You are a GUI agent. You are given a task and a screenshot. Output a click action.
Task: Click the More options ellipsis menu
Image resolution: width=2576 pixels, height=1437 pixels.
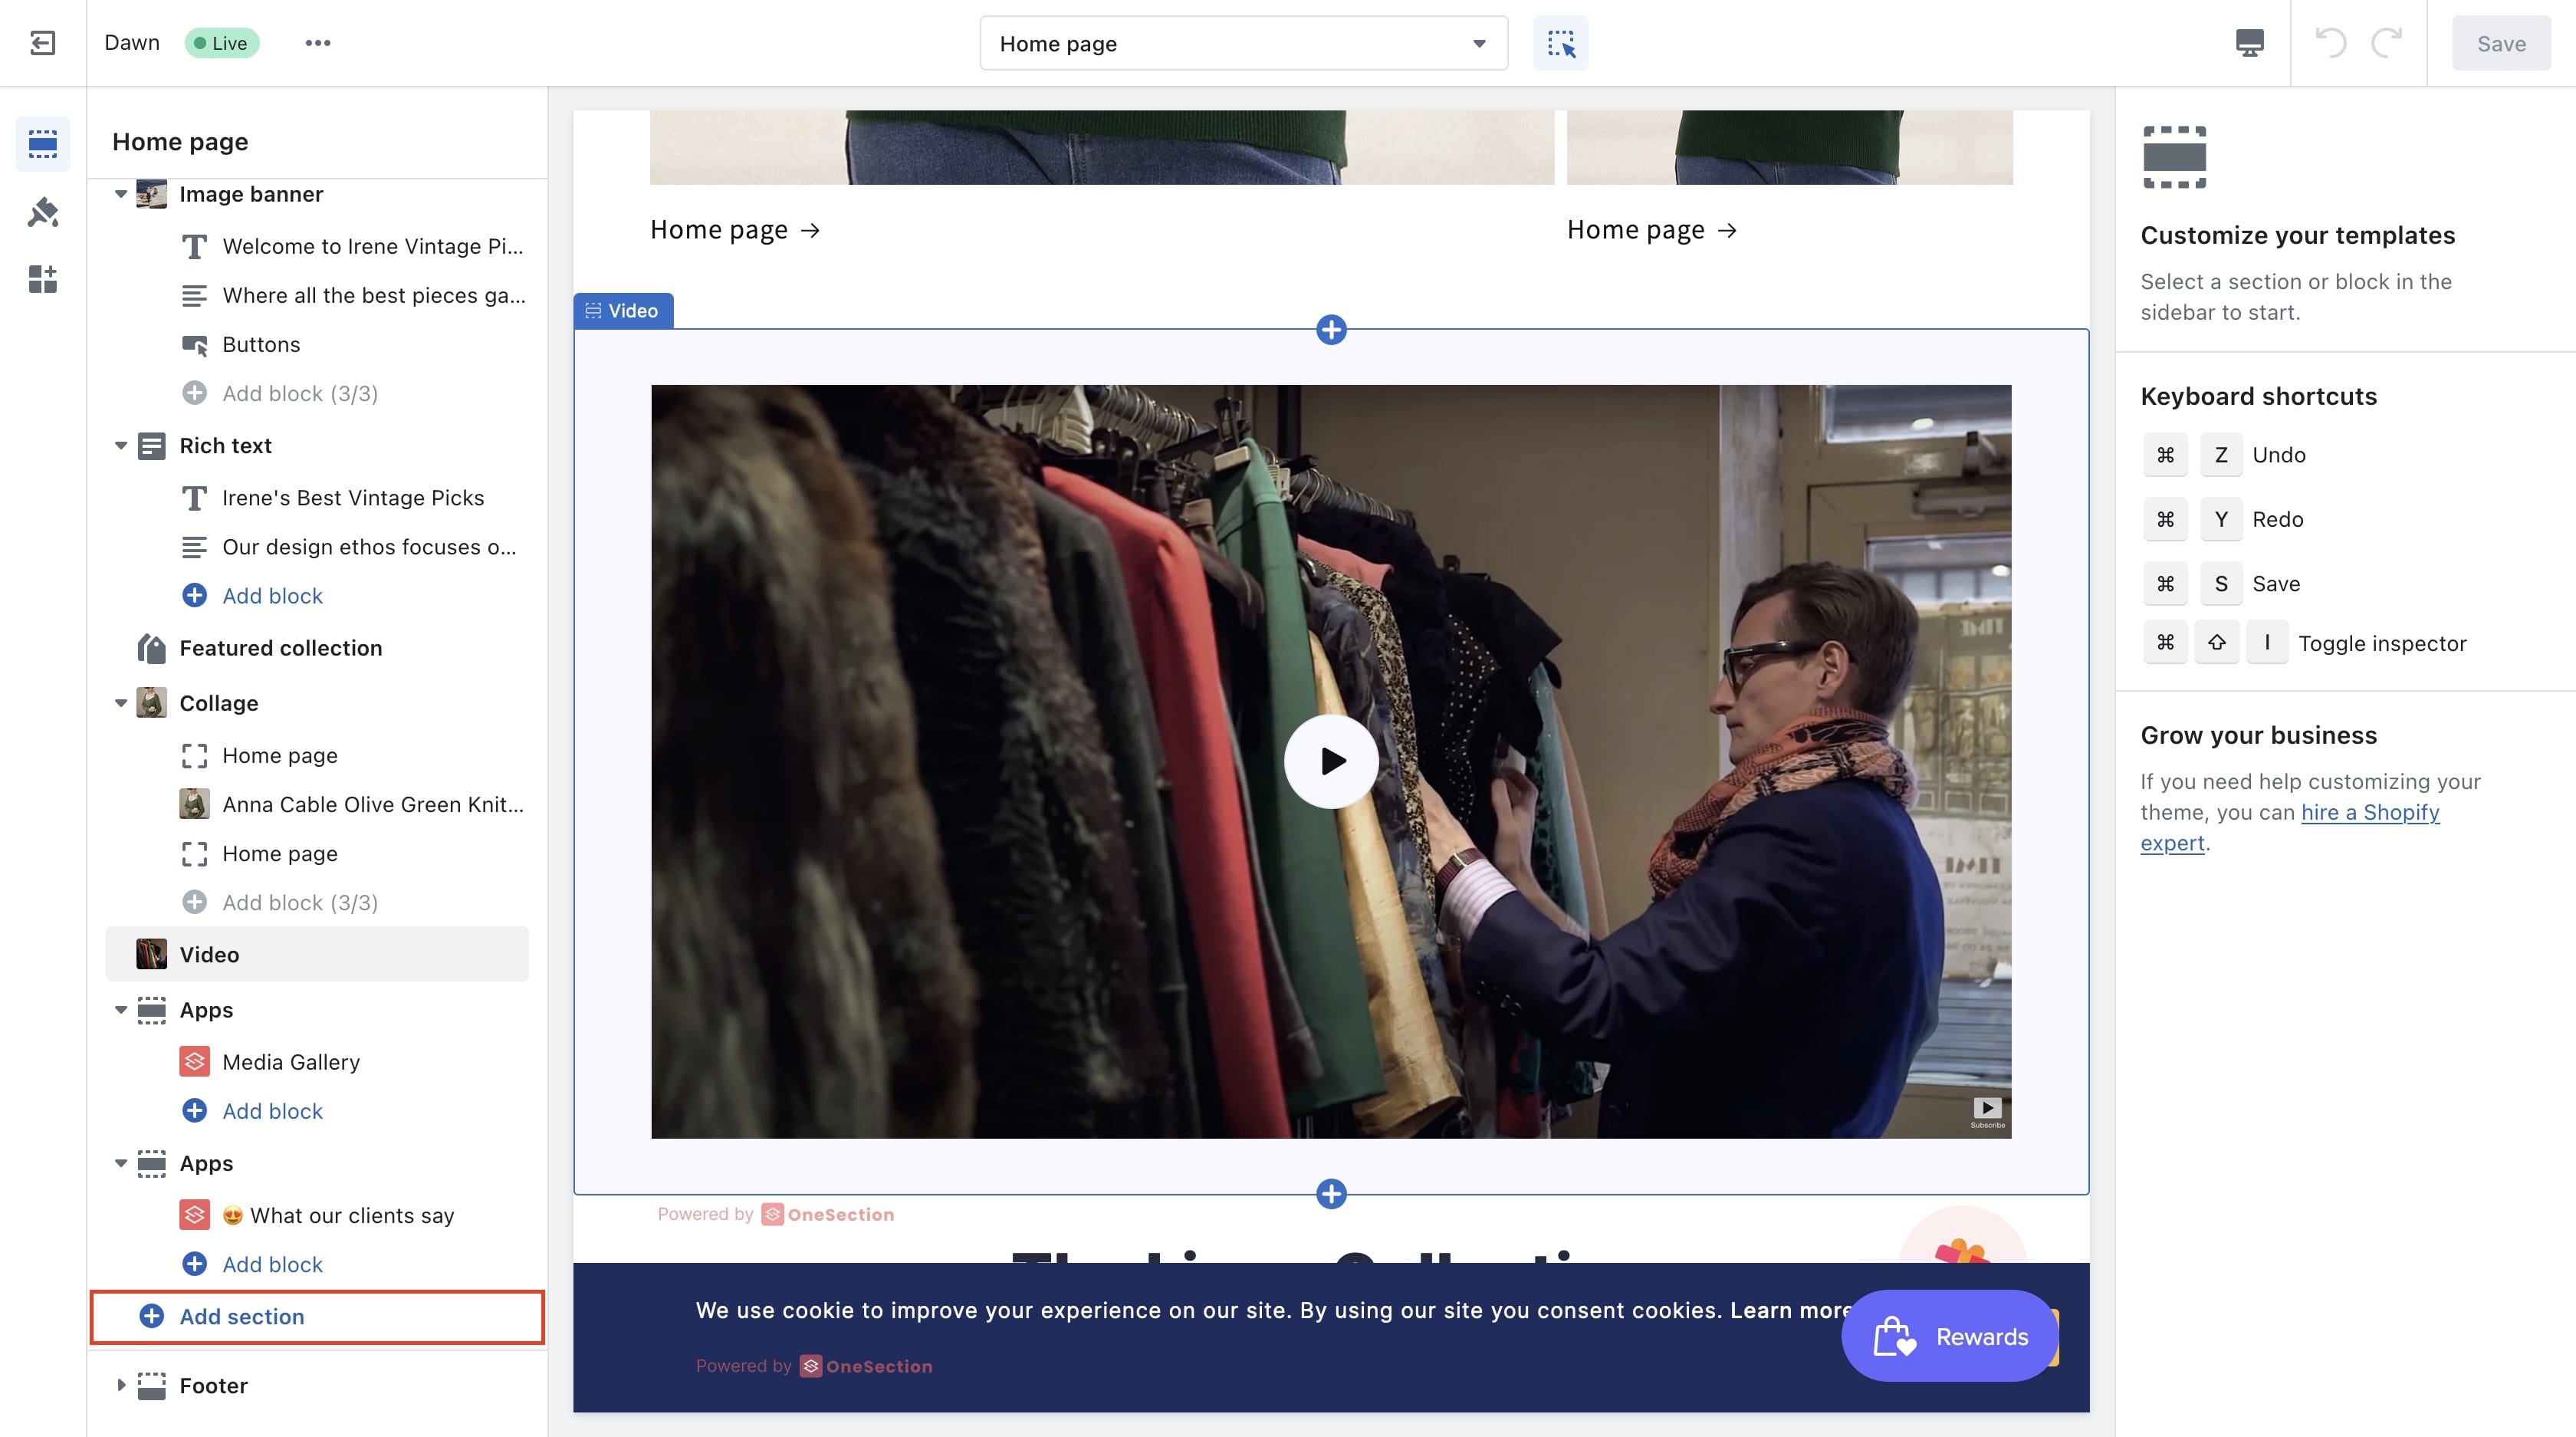pos(317,42)
